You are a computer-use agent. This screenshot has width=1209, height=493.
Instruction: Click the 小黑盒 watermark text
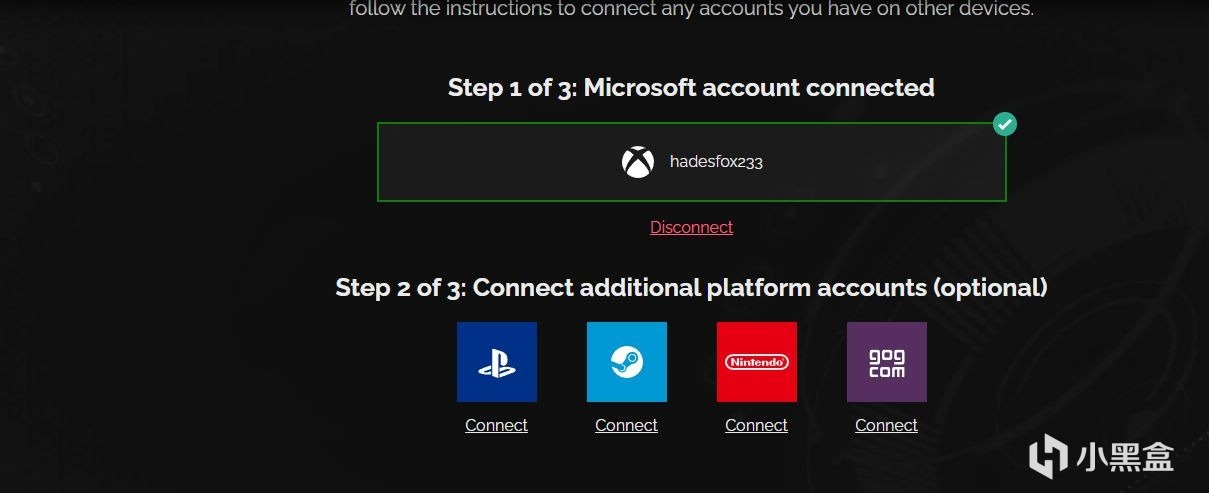1124,457
